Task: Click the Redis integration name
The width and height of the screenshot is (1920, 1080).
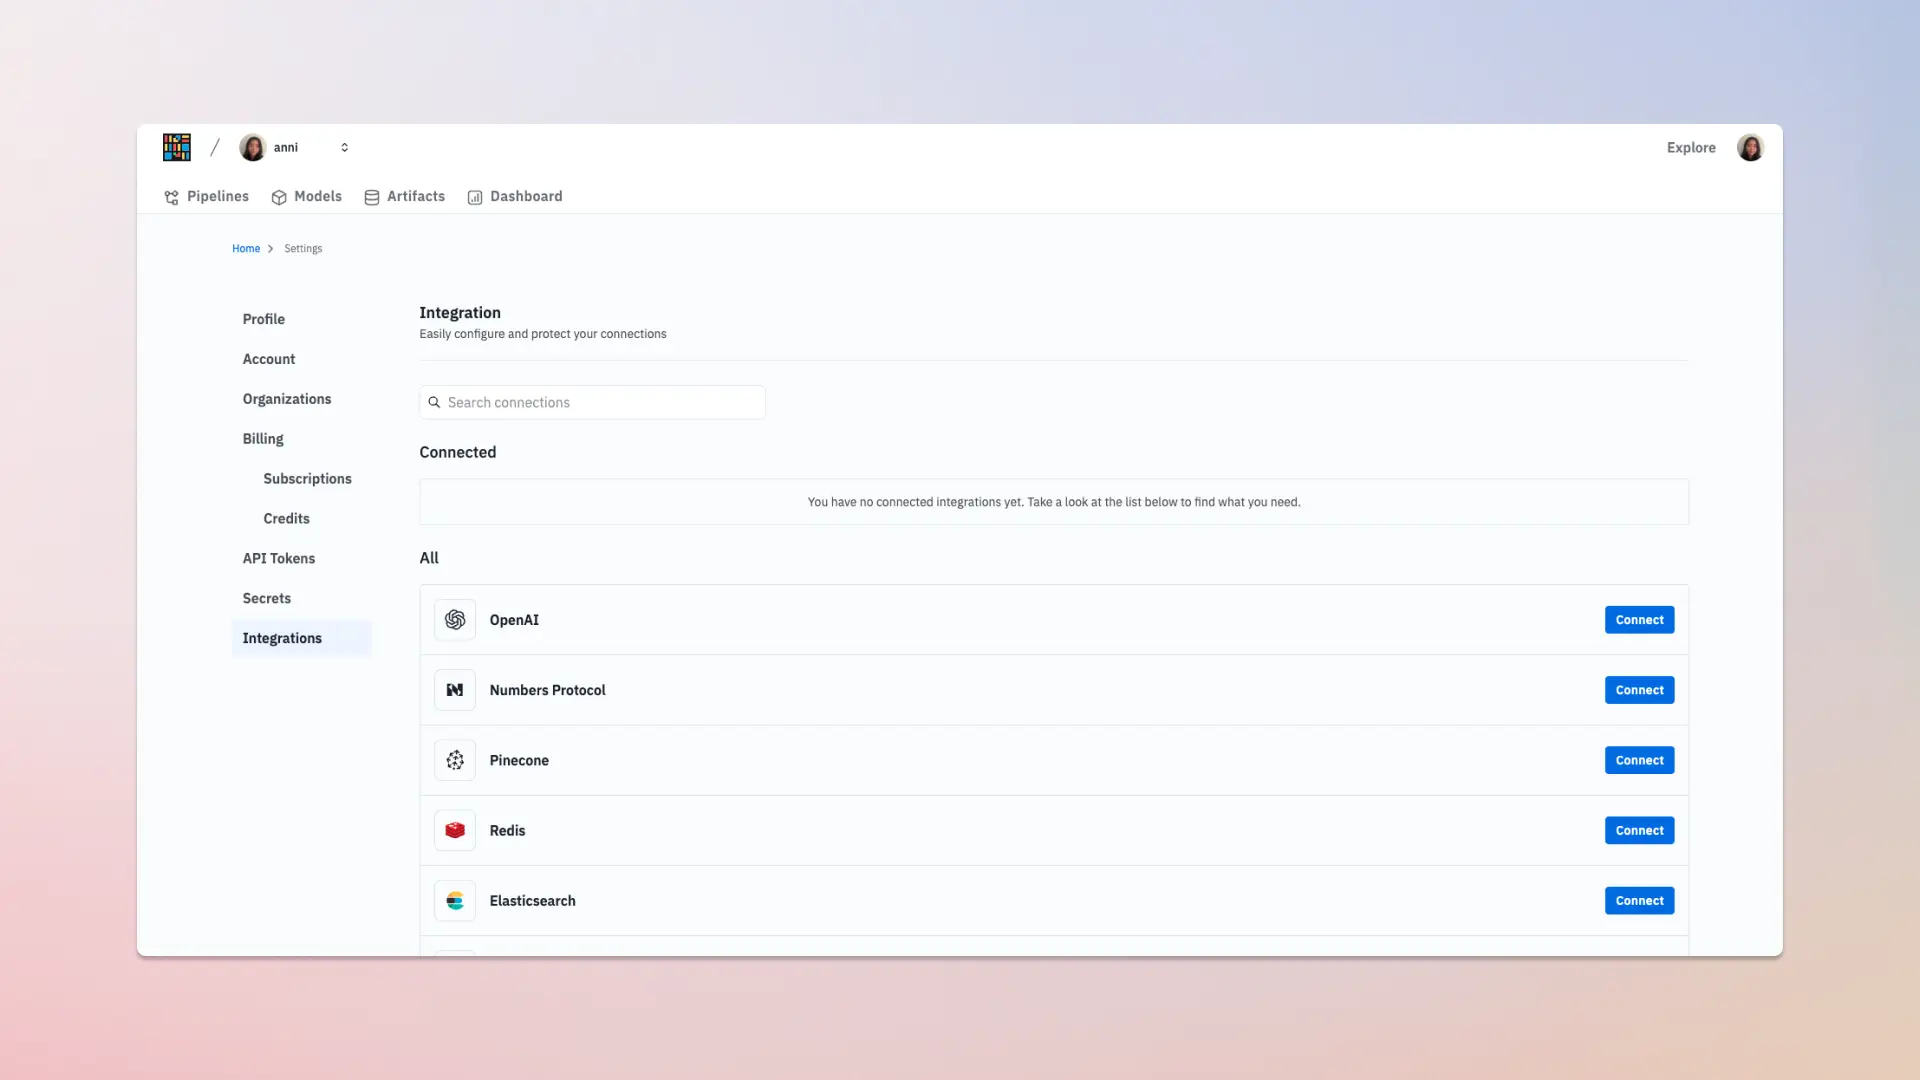Action: [x=507, y=830]
